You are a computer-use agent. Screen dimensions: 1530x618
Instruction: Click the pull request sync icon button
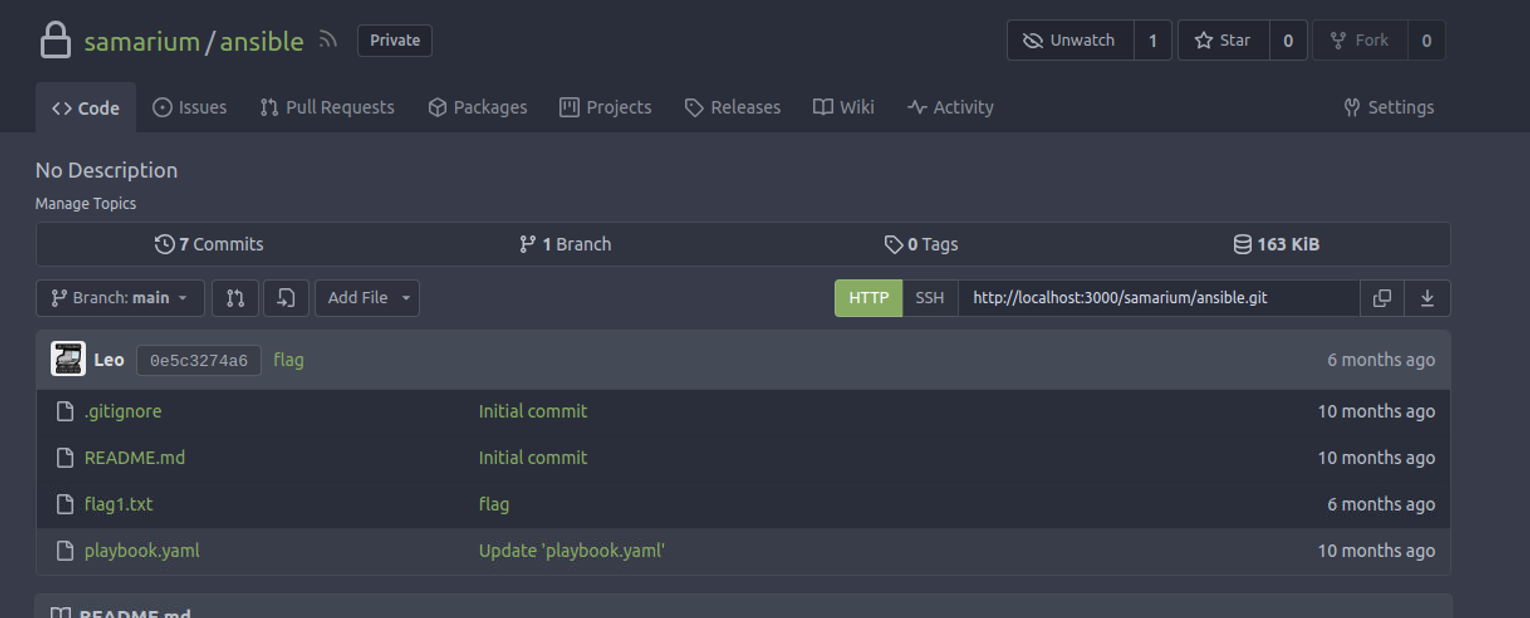(286, 298)
